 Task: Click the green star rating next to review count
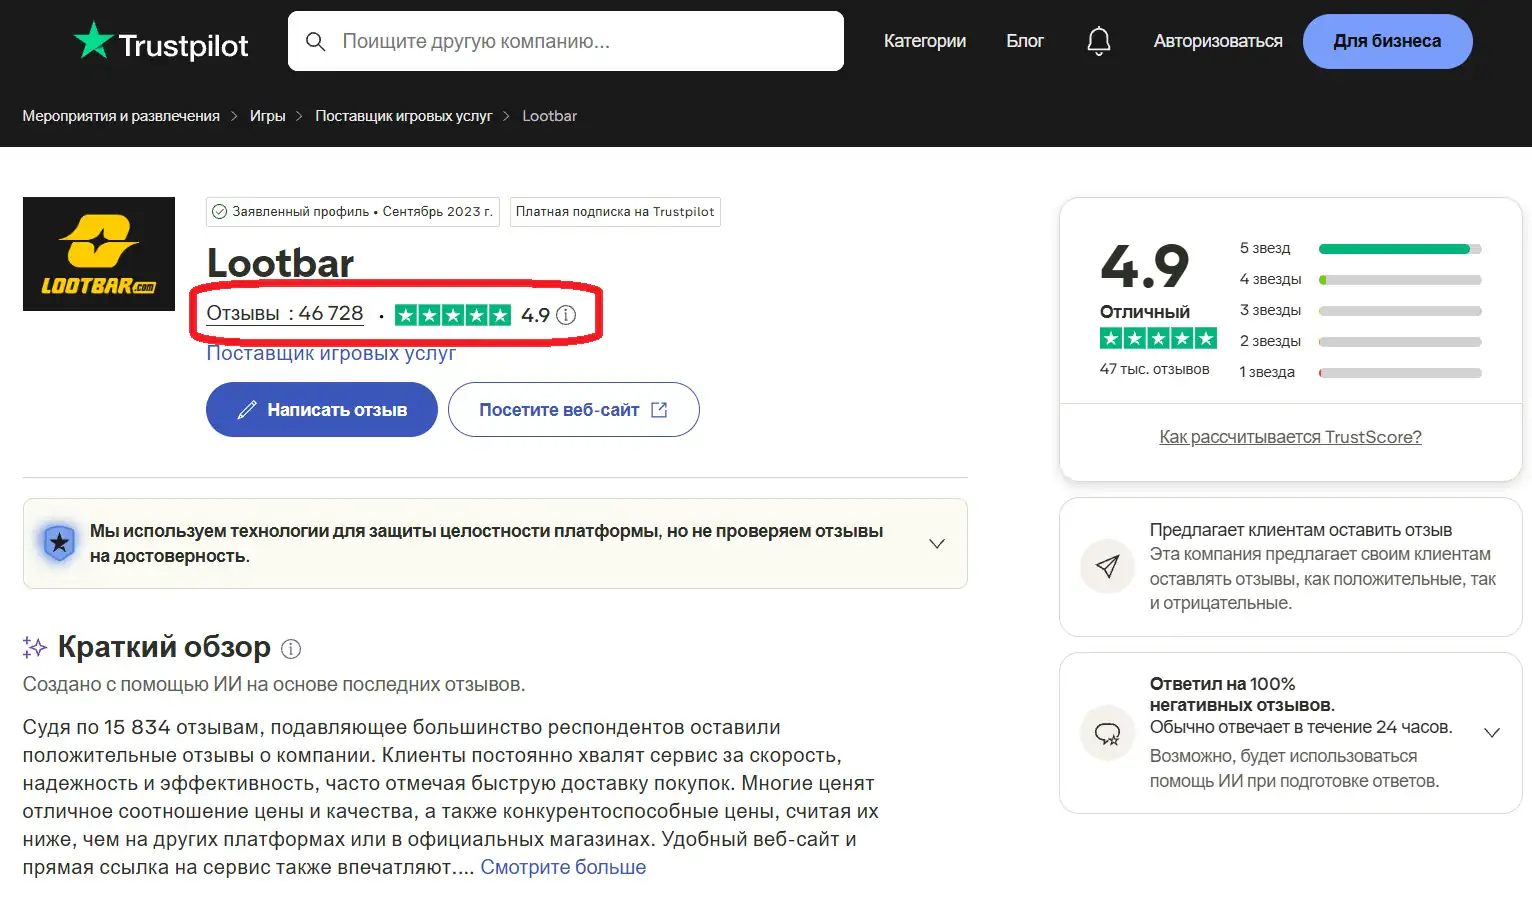point(453,315)
